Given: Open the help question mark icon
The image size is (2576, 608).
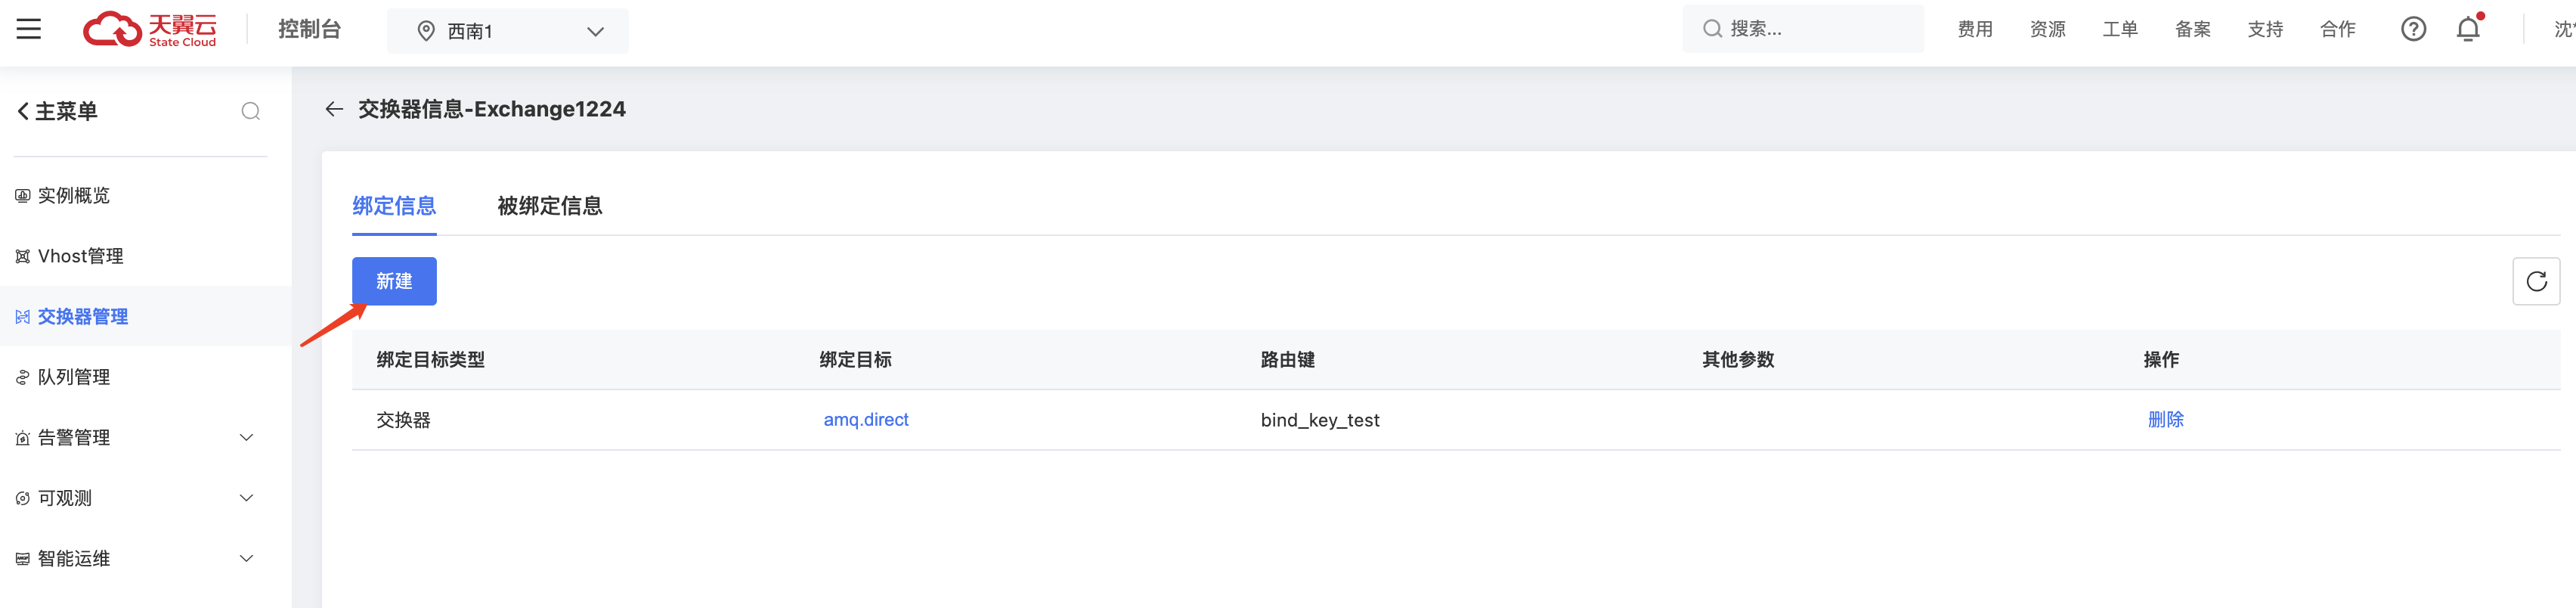Looking at the screenshot, I should [x=2413, y=29].
